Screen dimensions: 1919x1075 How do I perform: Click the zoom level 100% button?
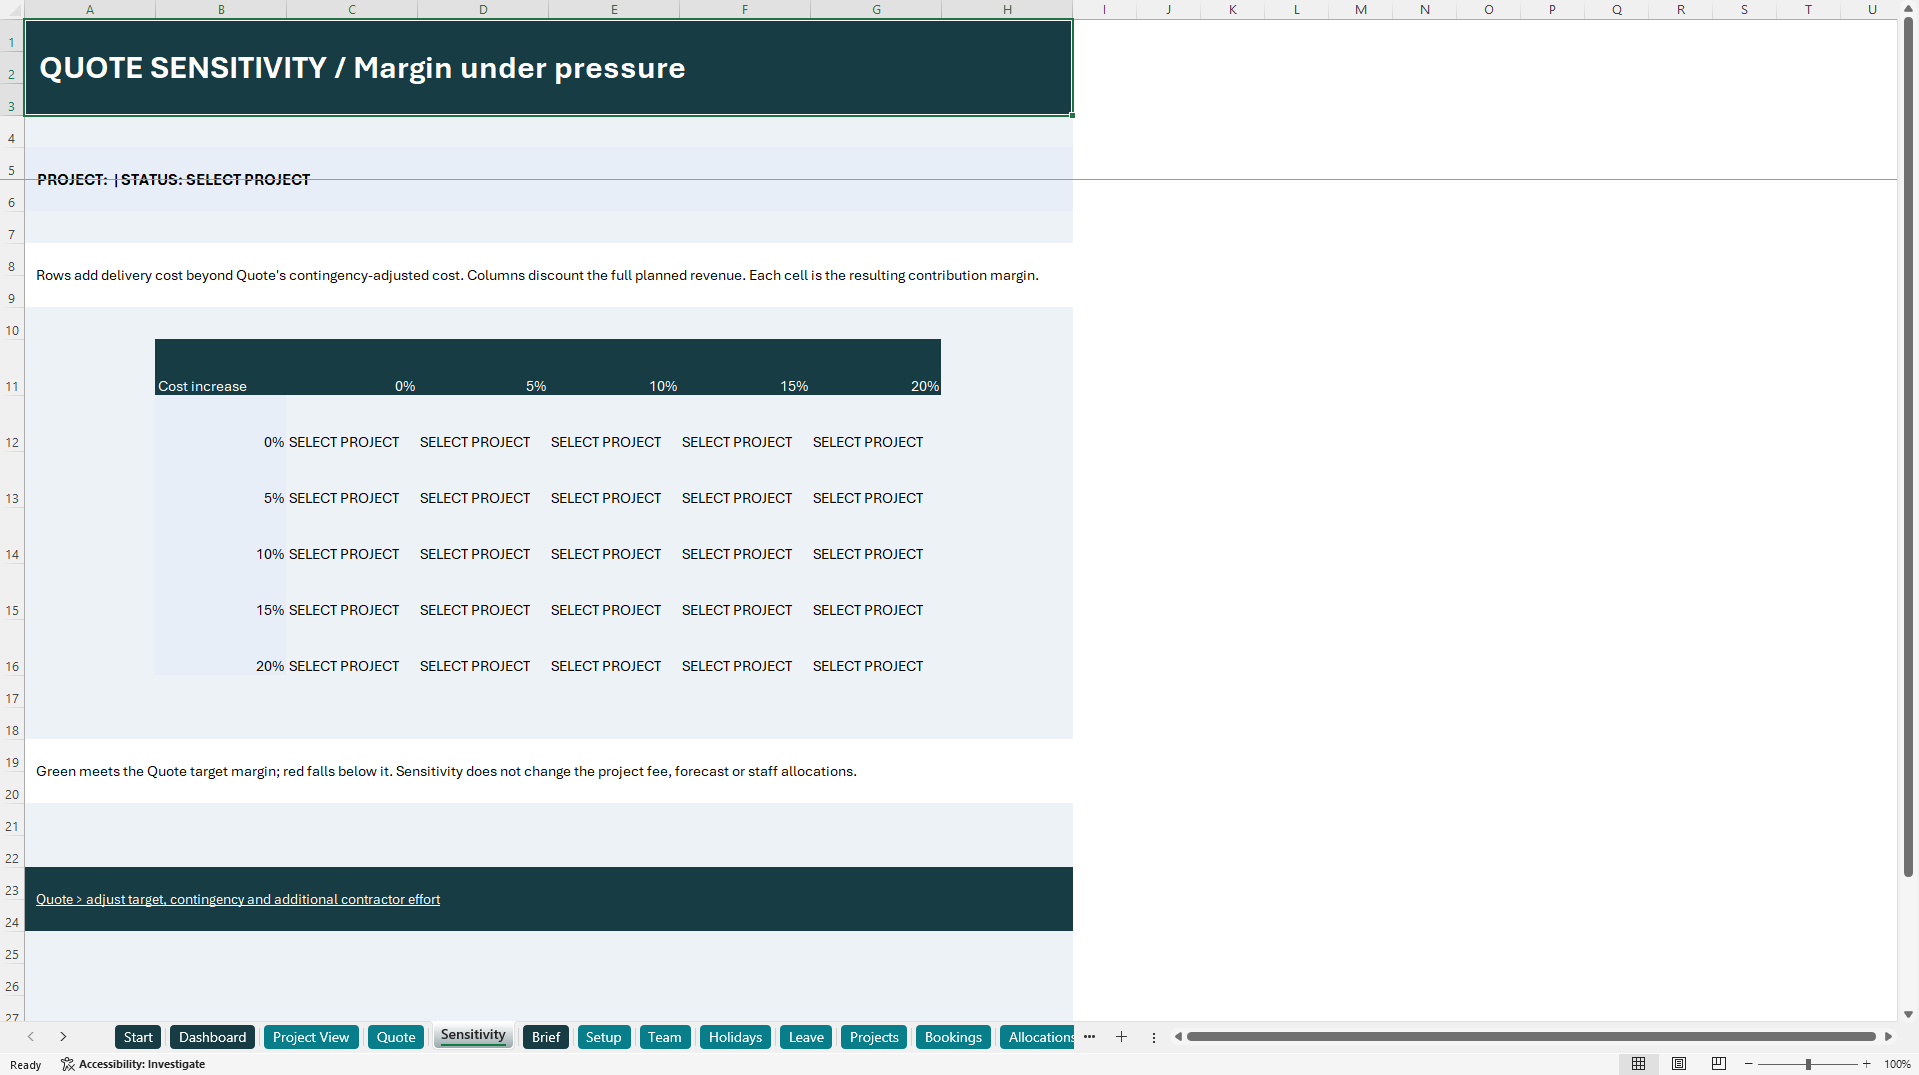click(1897, 1064)
